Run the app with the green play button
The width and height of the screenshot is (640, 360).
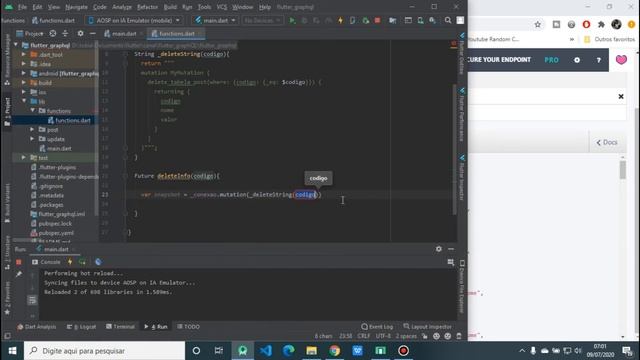point(292,20)
